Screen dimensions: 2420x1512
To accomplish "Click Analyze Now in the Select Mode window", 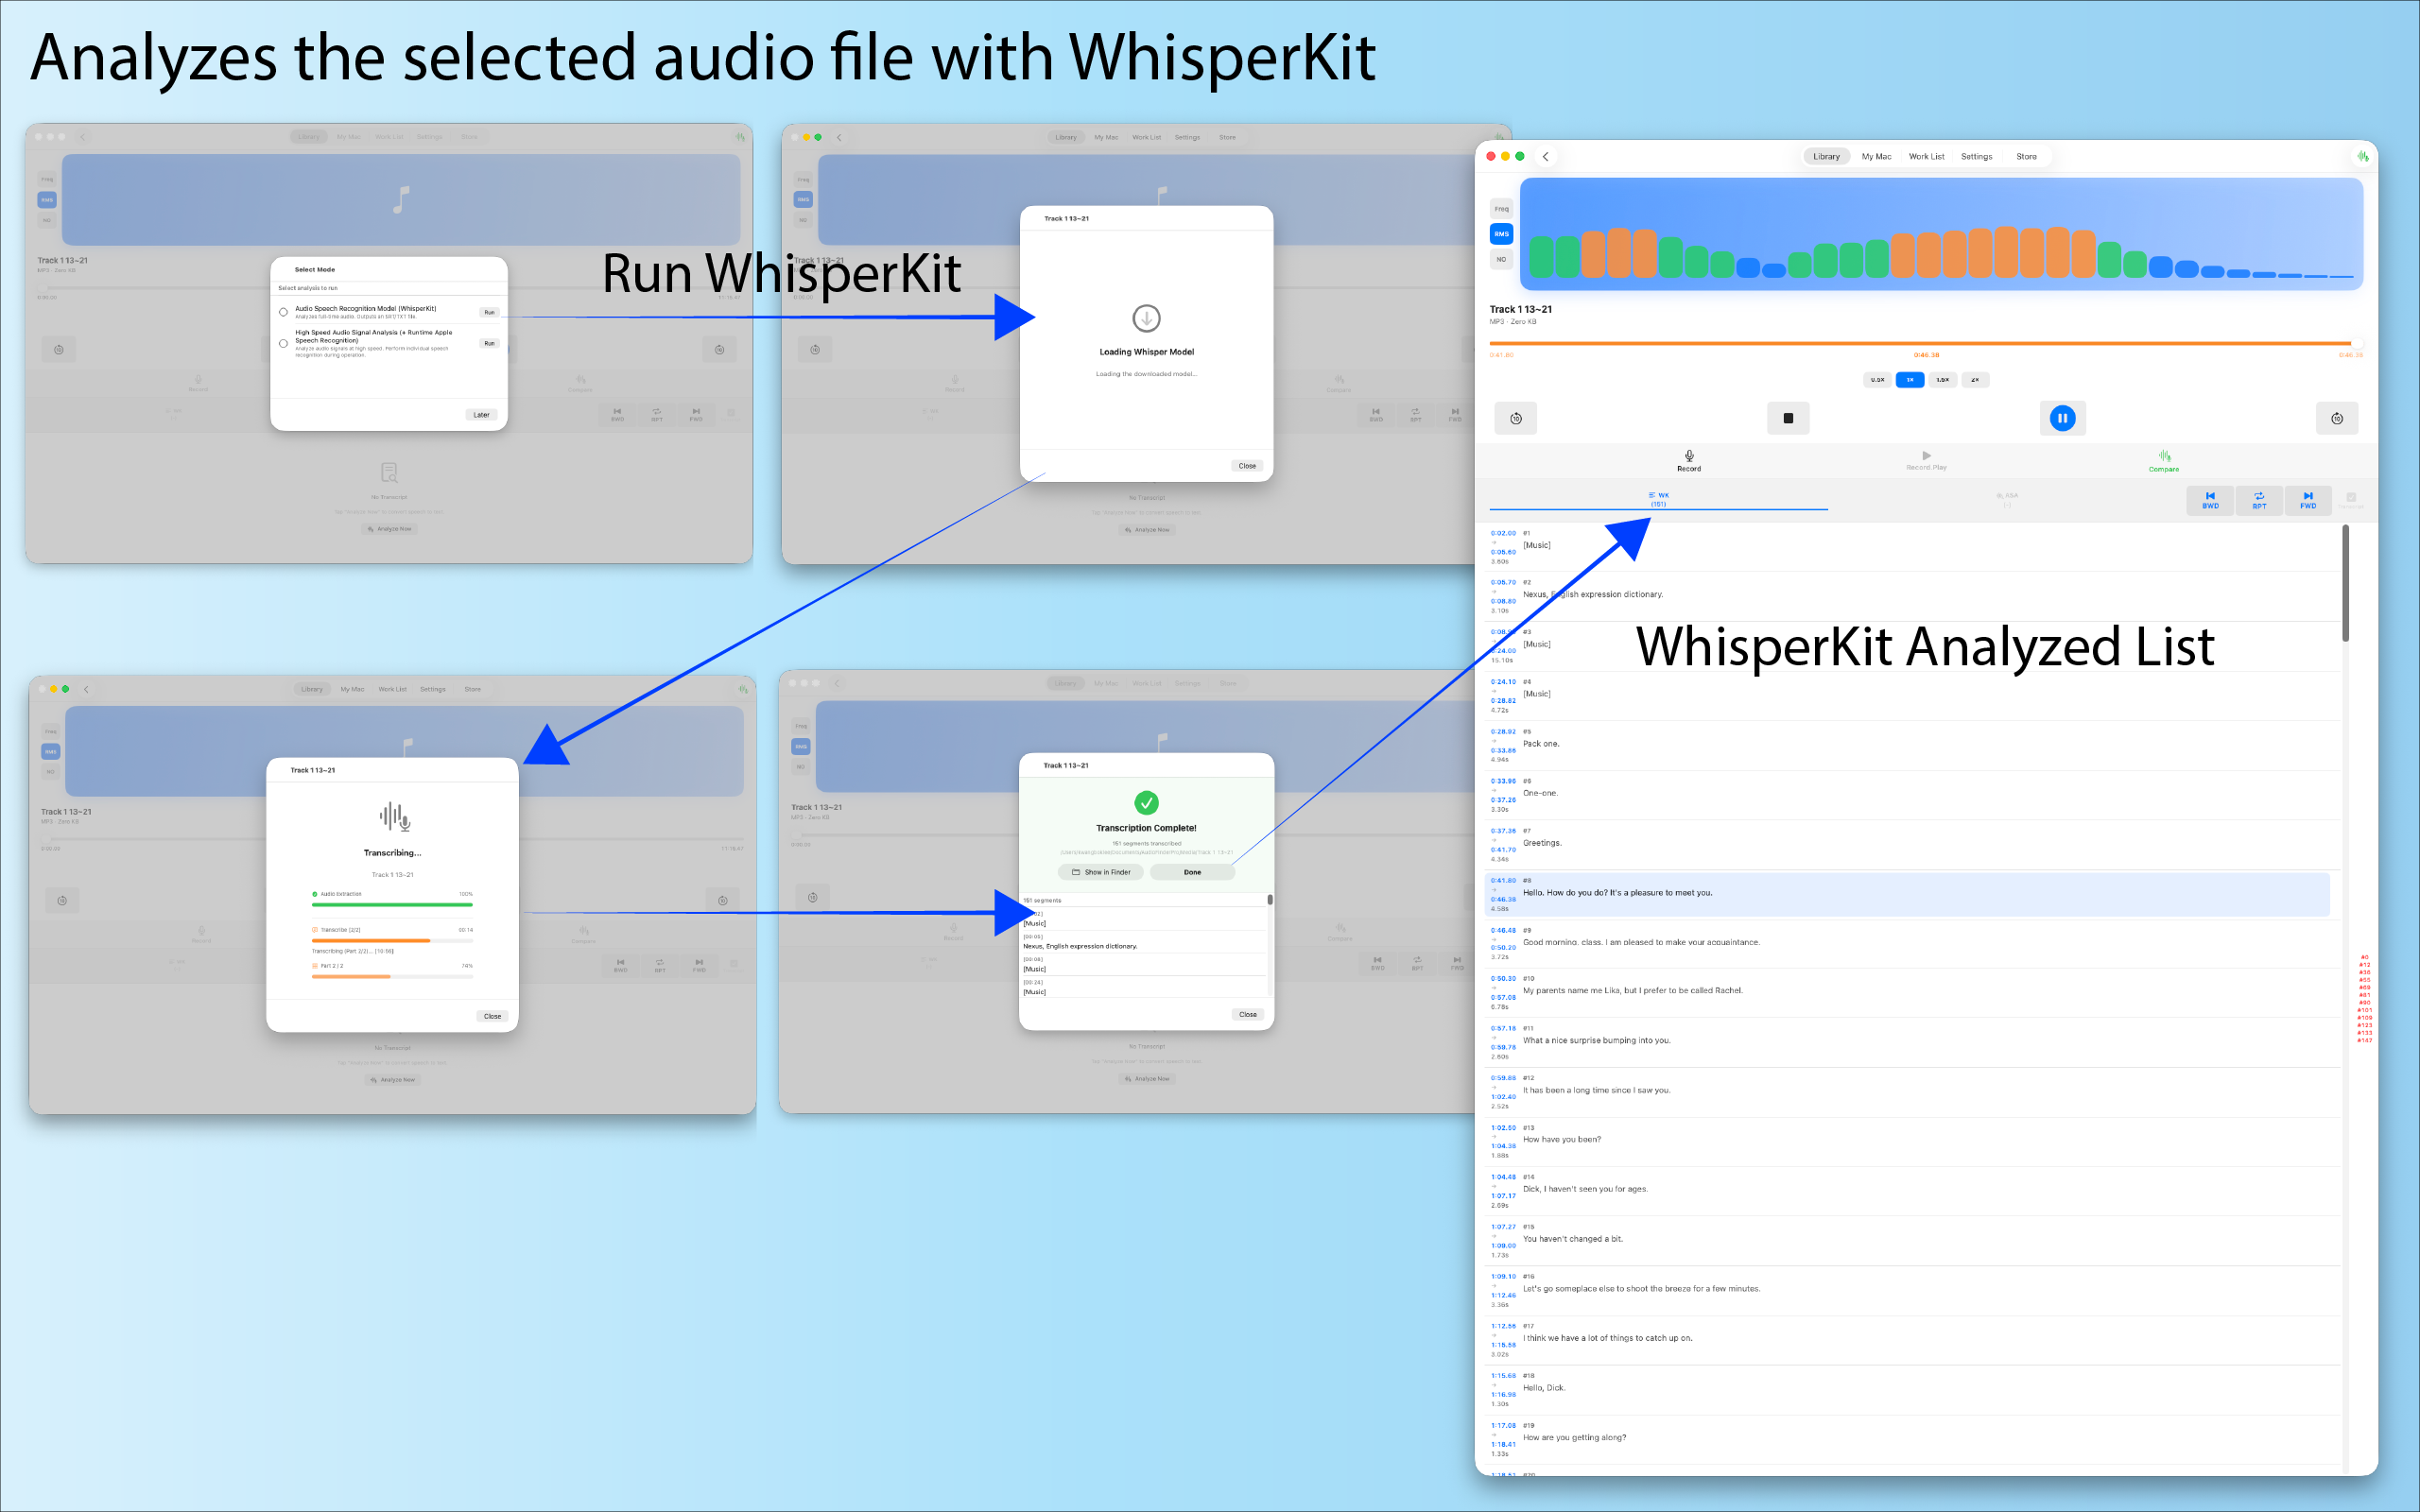I will [x=389, y=529].
